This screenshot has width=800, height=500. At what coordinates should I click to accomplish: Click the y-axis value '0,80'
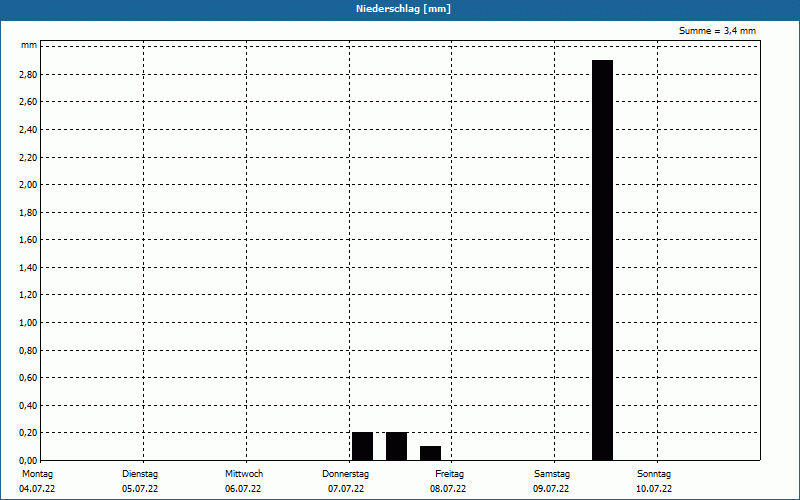[x=28, y=351]
